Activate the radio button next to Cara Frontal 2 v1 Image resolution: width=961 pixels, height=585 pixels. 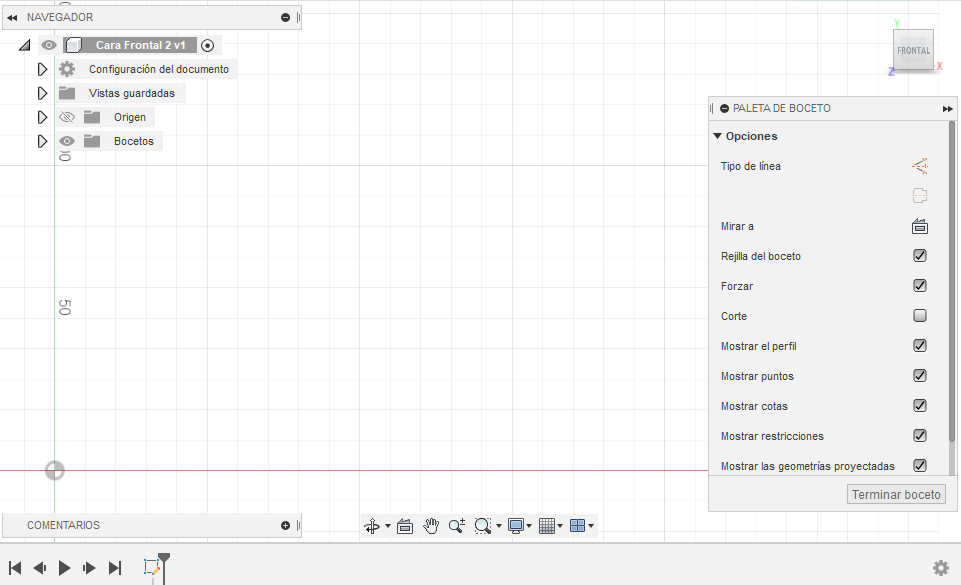(208, 45)
